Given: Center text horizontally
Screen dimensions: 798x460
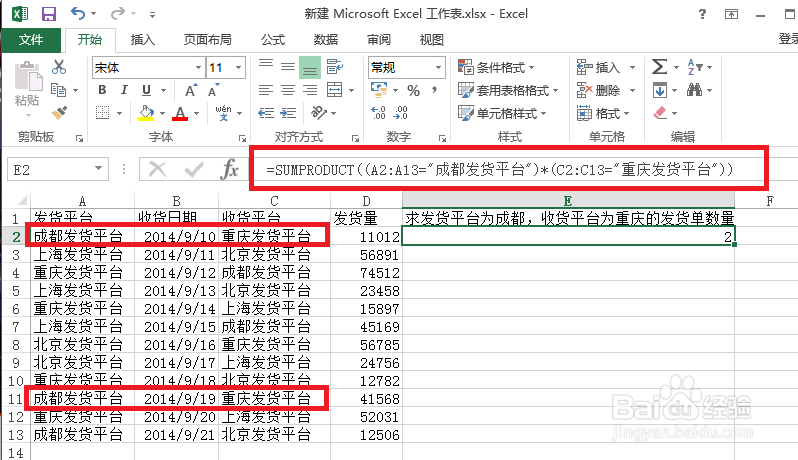Looking at the screenshot, I should [288, 91].
